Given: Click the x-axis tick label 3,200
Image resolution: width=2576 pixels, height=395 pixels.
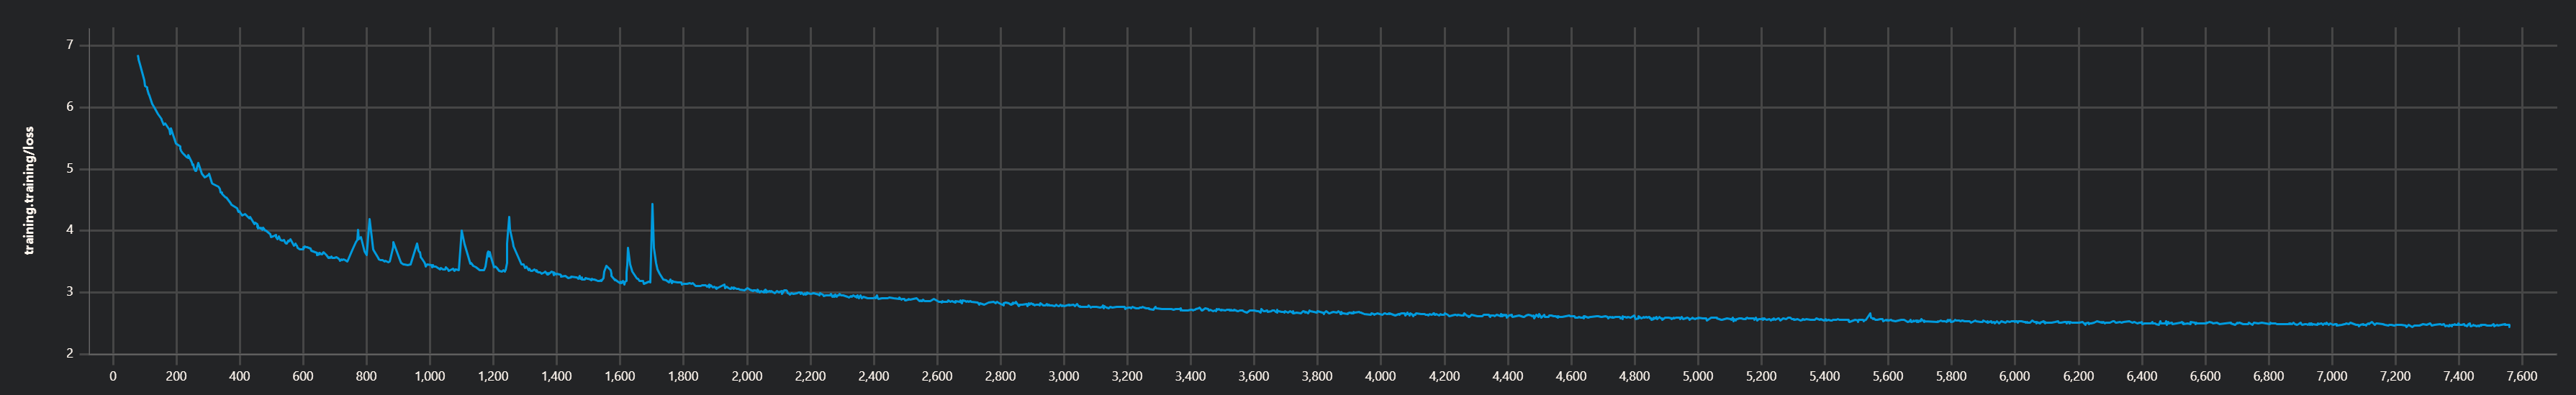Looking at the screenshot, I should [x=1127, y=377].
